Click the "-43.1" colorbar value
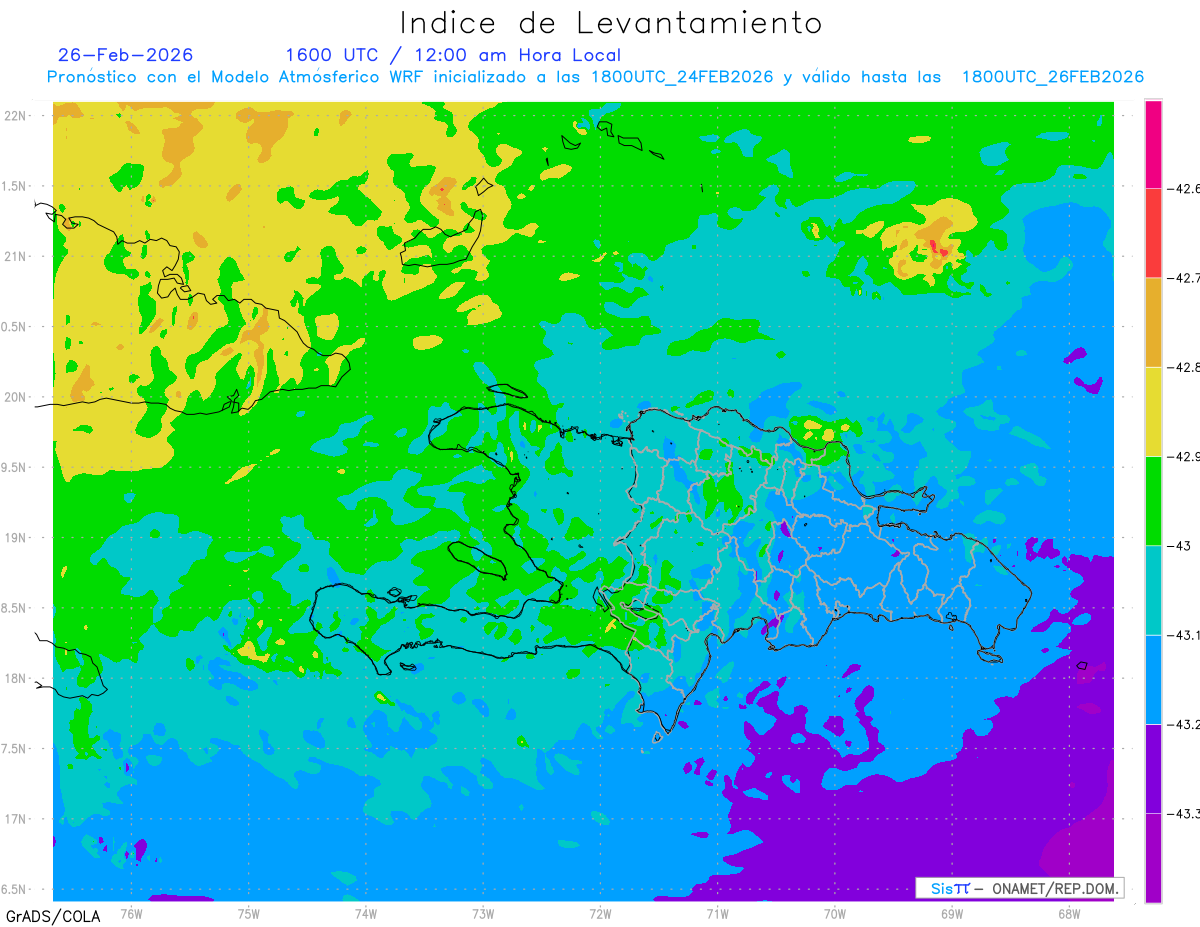 pyautogui.click(x=1184, y=635)
